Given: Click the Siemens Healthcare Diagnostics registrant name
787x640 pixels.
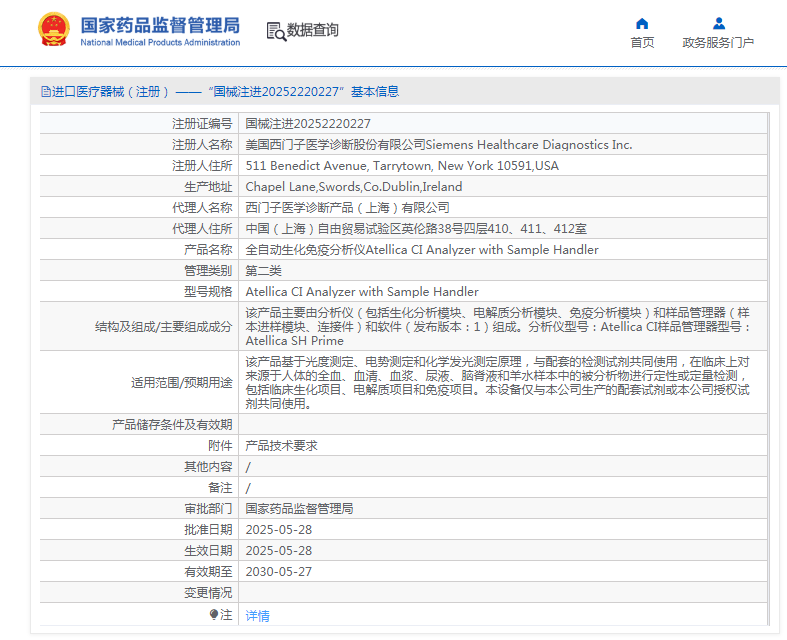Looking at the screenshot, I should pyautogui.click(x=439, y=145).
